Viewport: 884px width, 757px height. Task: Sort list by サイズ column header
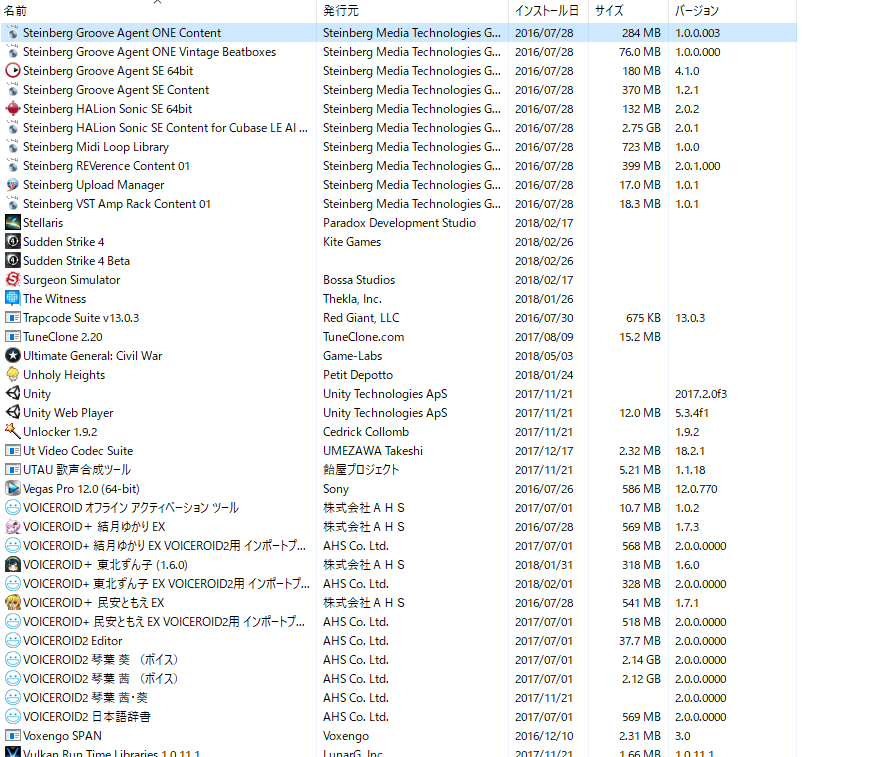click(x=628, y=11)
